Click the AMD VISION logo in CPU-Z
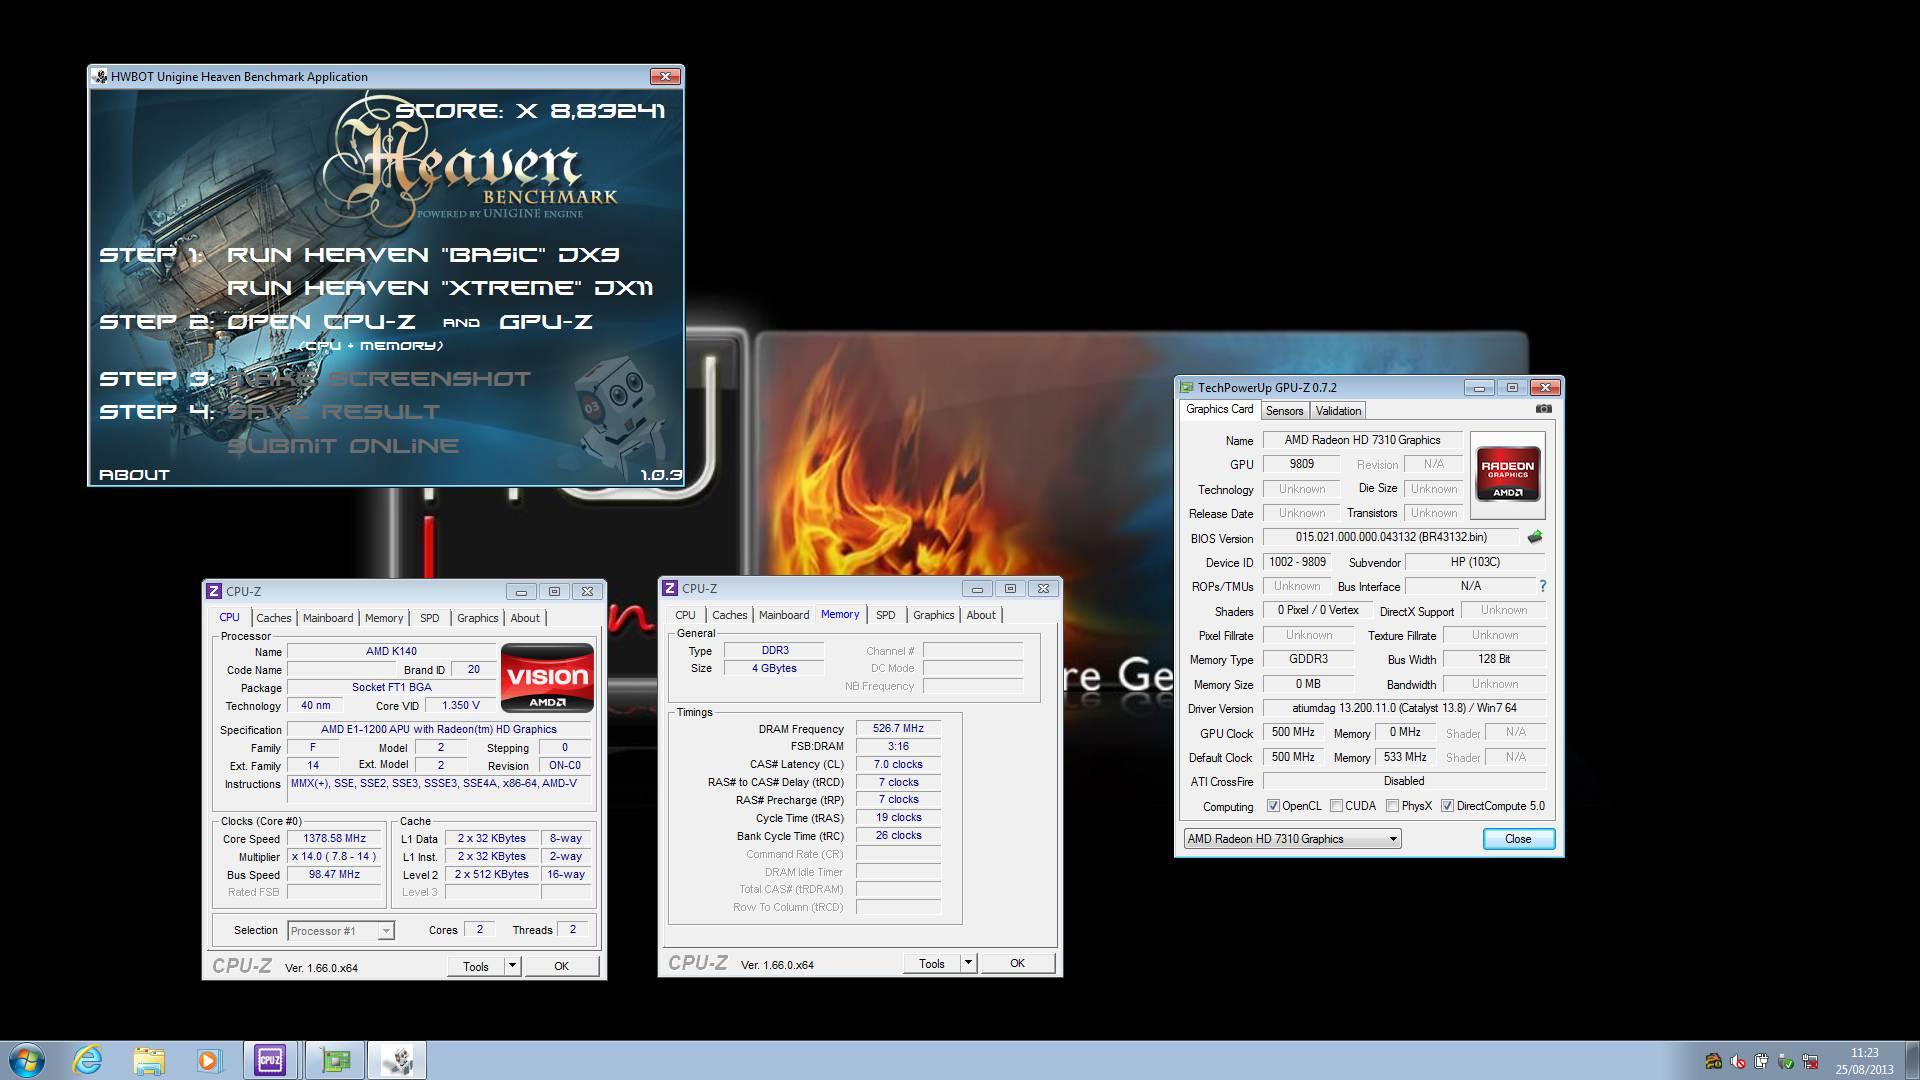1920x1080 pixels. click(x=547, y=679)
